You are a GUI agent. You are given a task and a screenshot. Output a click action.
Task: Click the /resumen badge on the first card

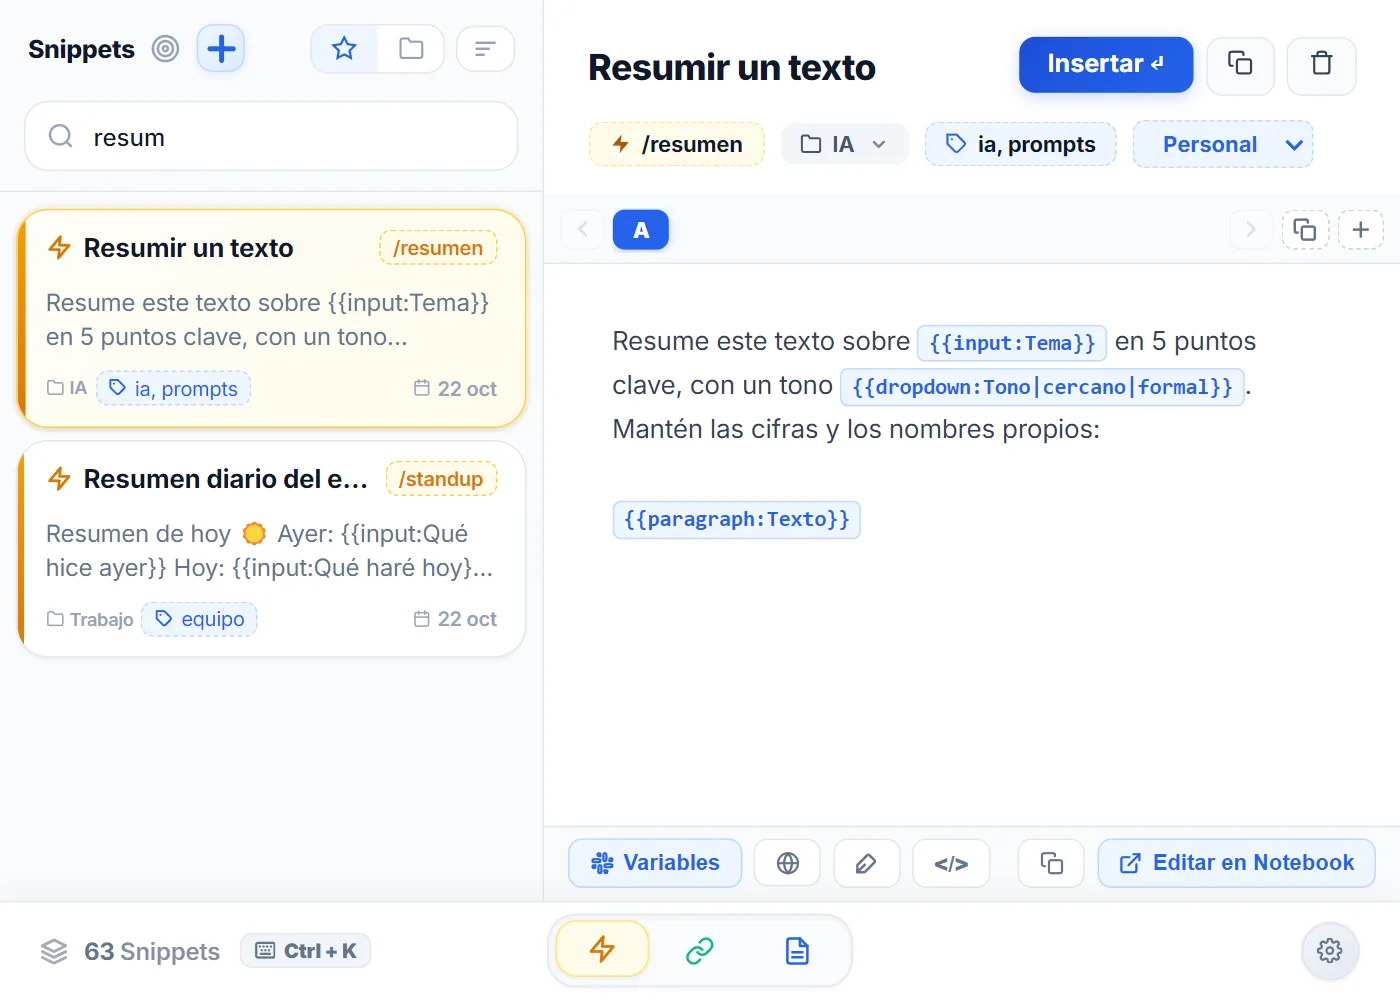pos(438,248)
